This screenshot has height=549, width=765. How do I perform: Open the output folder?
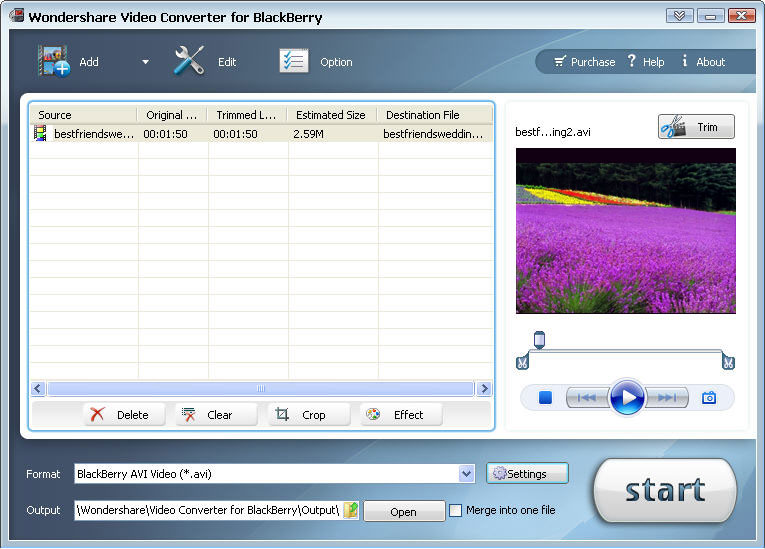404,511
